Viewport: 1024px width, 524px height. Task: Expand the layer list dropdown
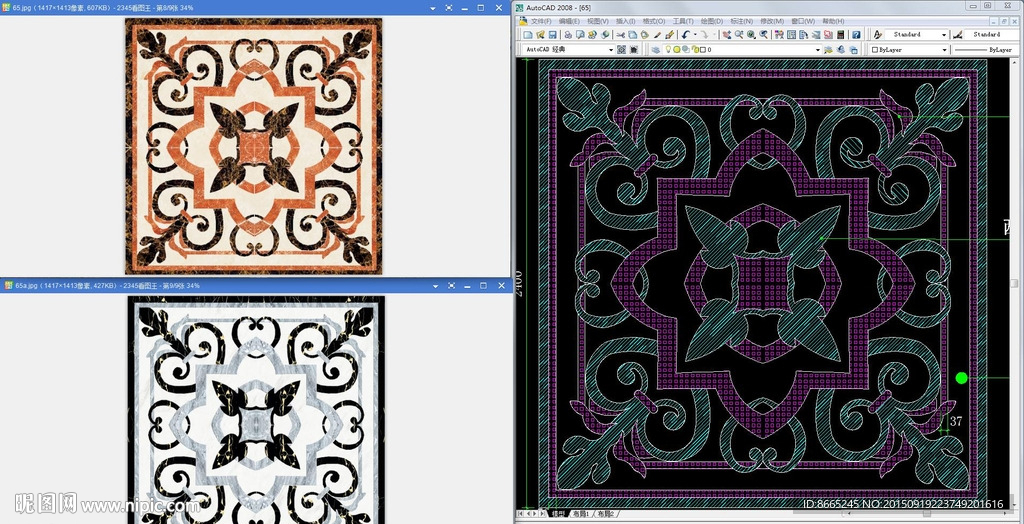[818, 50]
